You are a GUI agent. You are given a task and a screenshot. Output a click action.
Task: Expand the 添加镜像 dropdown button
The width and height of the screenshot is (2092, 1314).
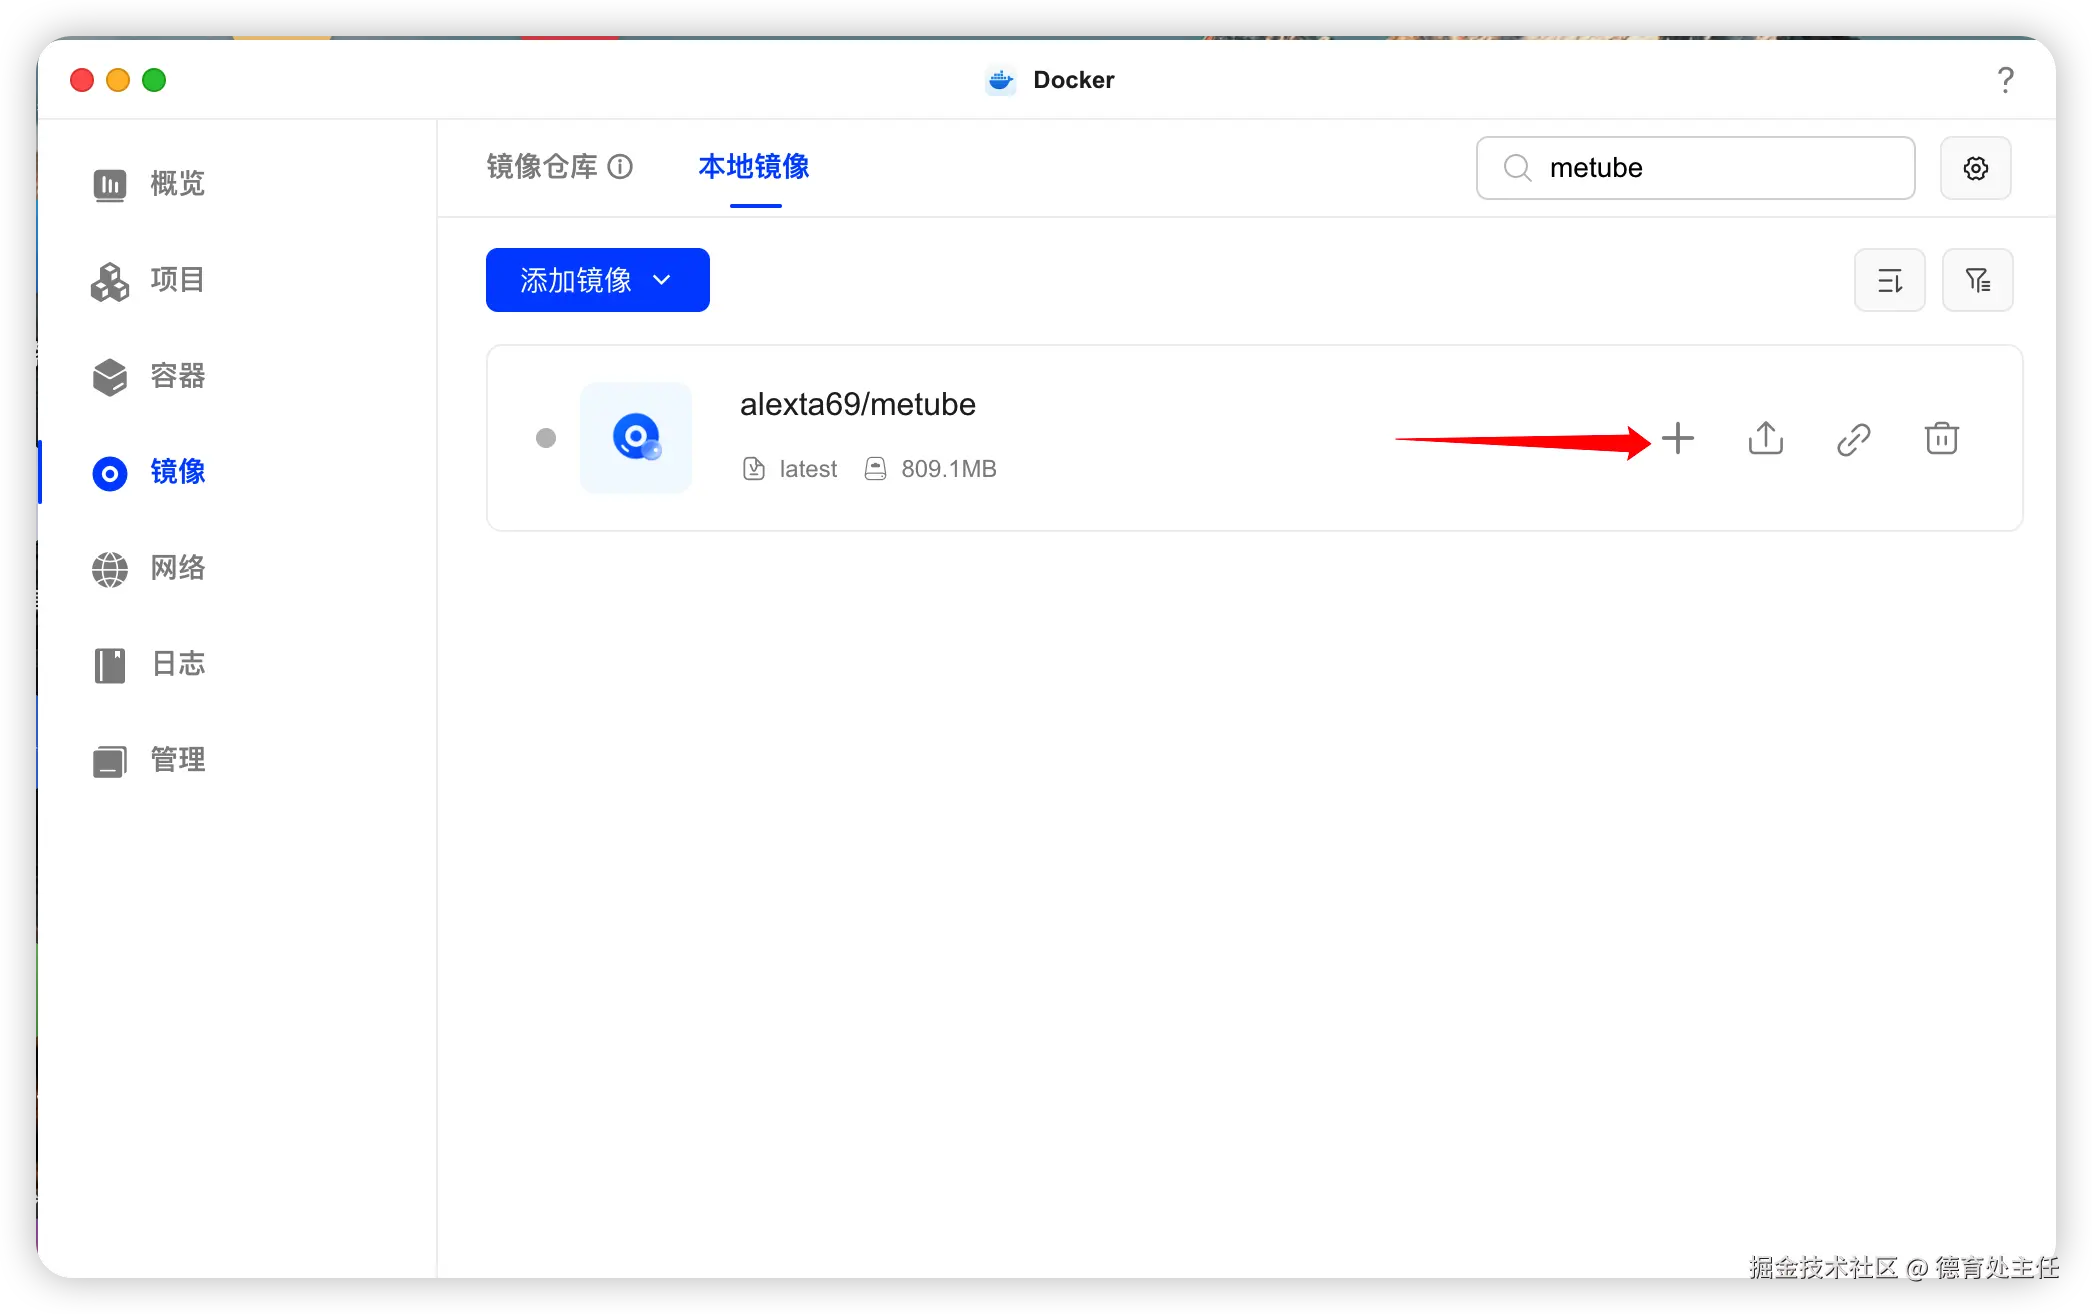[x=597, y=280]
